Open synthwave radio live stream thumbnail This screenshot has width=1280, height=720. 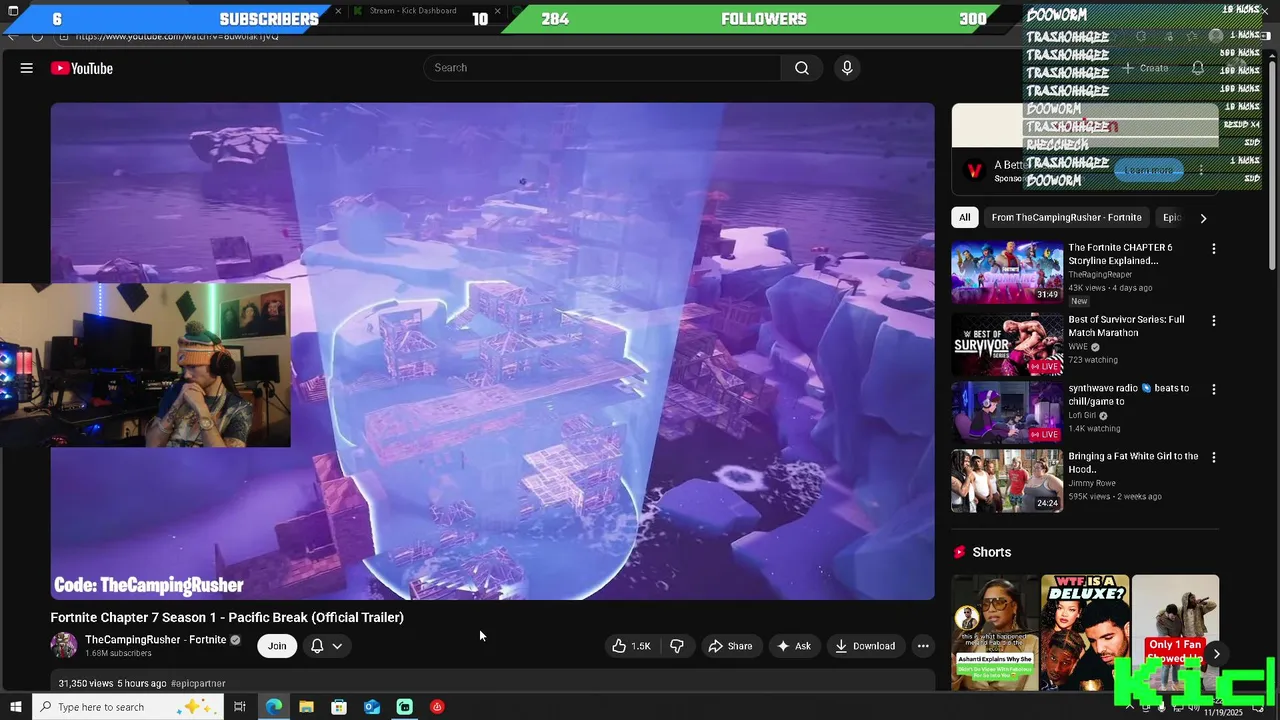1007,413
